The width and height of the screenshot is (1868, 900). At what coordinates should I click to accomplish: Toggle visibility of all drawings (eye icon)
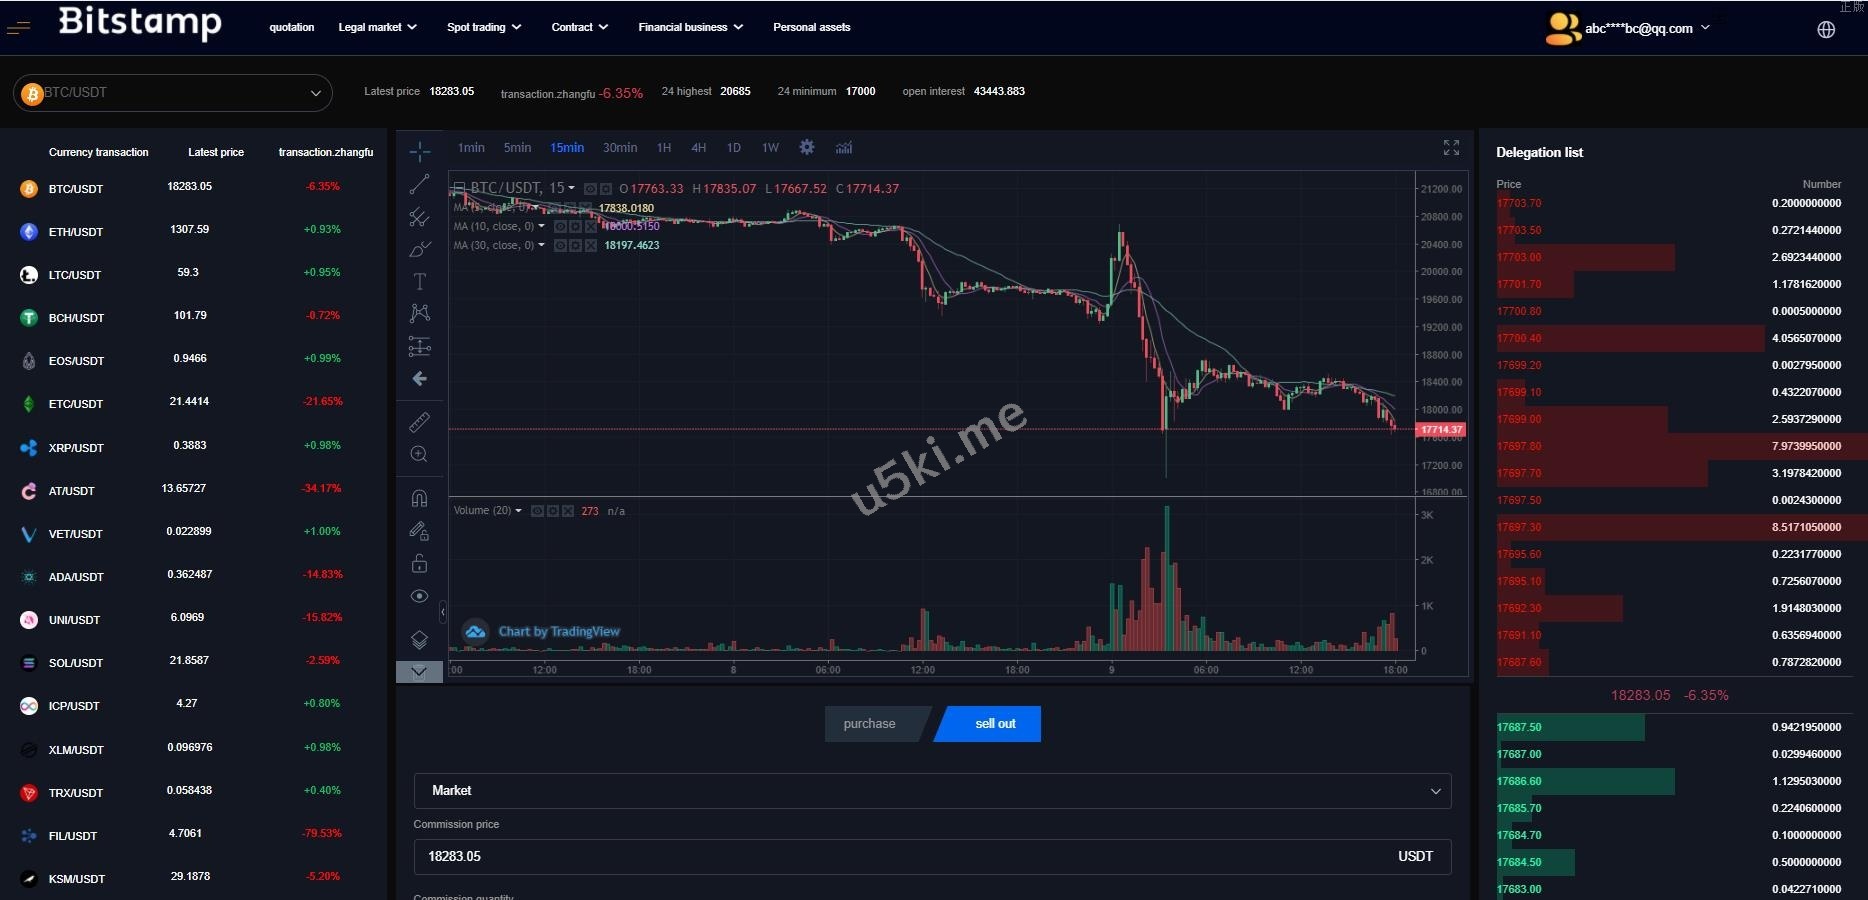420,596
